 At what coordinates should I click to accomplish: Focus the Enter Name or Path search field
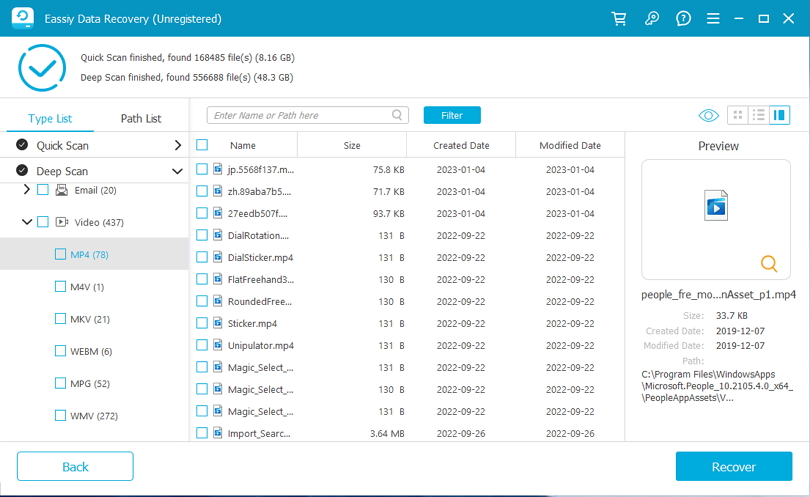click(x=307, y=115)
